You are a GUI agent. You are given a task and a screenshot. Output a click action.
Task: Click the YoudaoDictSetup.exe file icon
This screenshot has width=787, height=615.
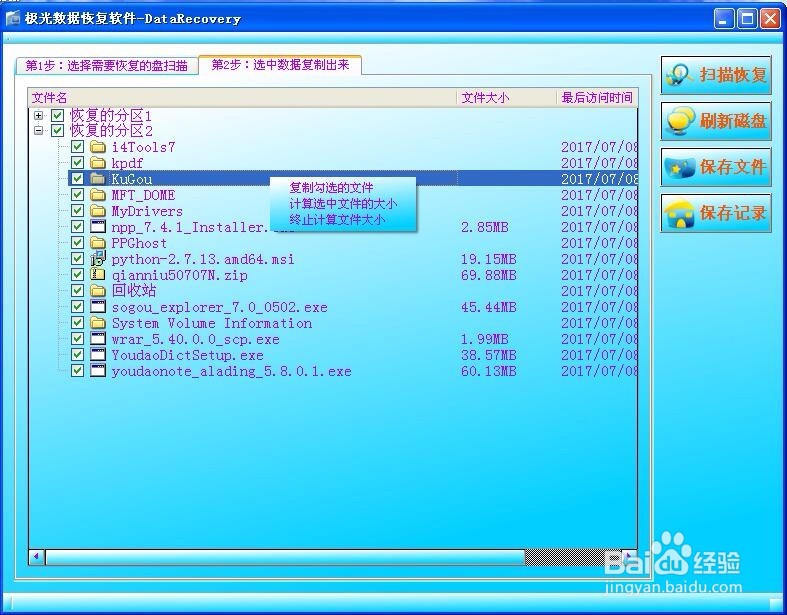[97, 355]
